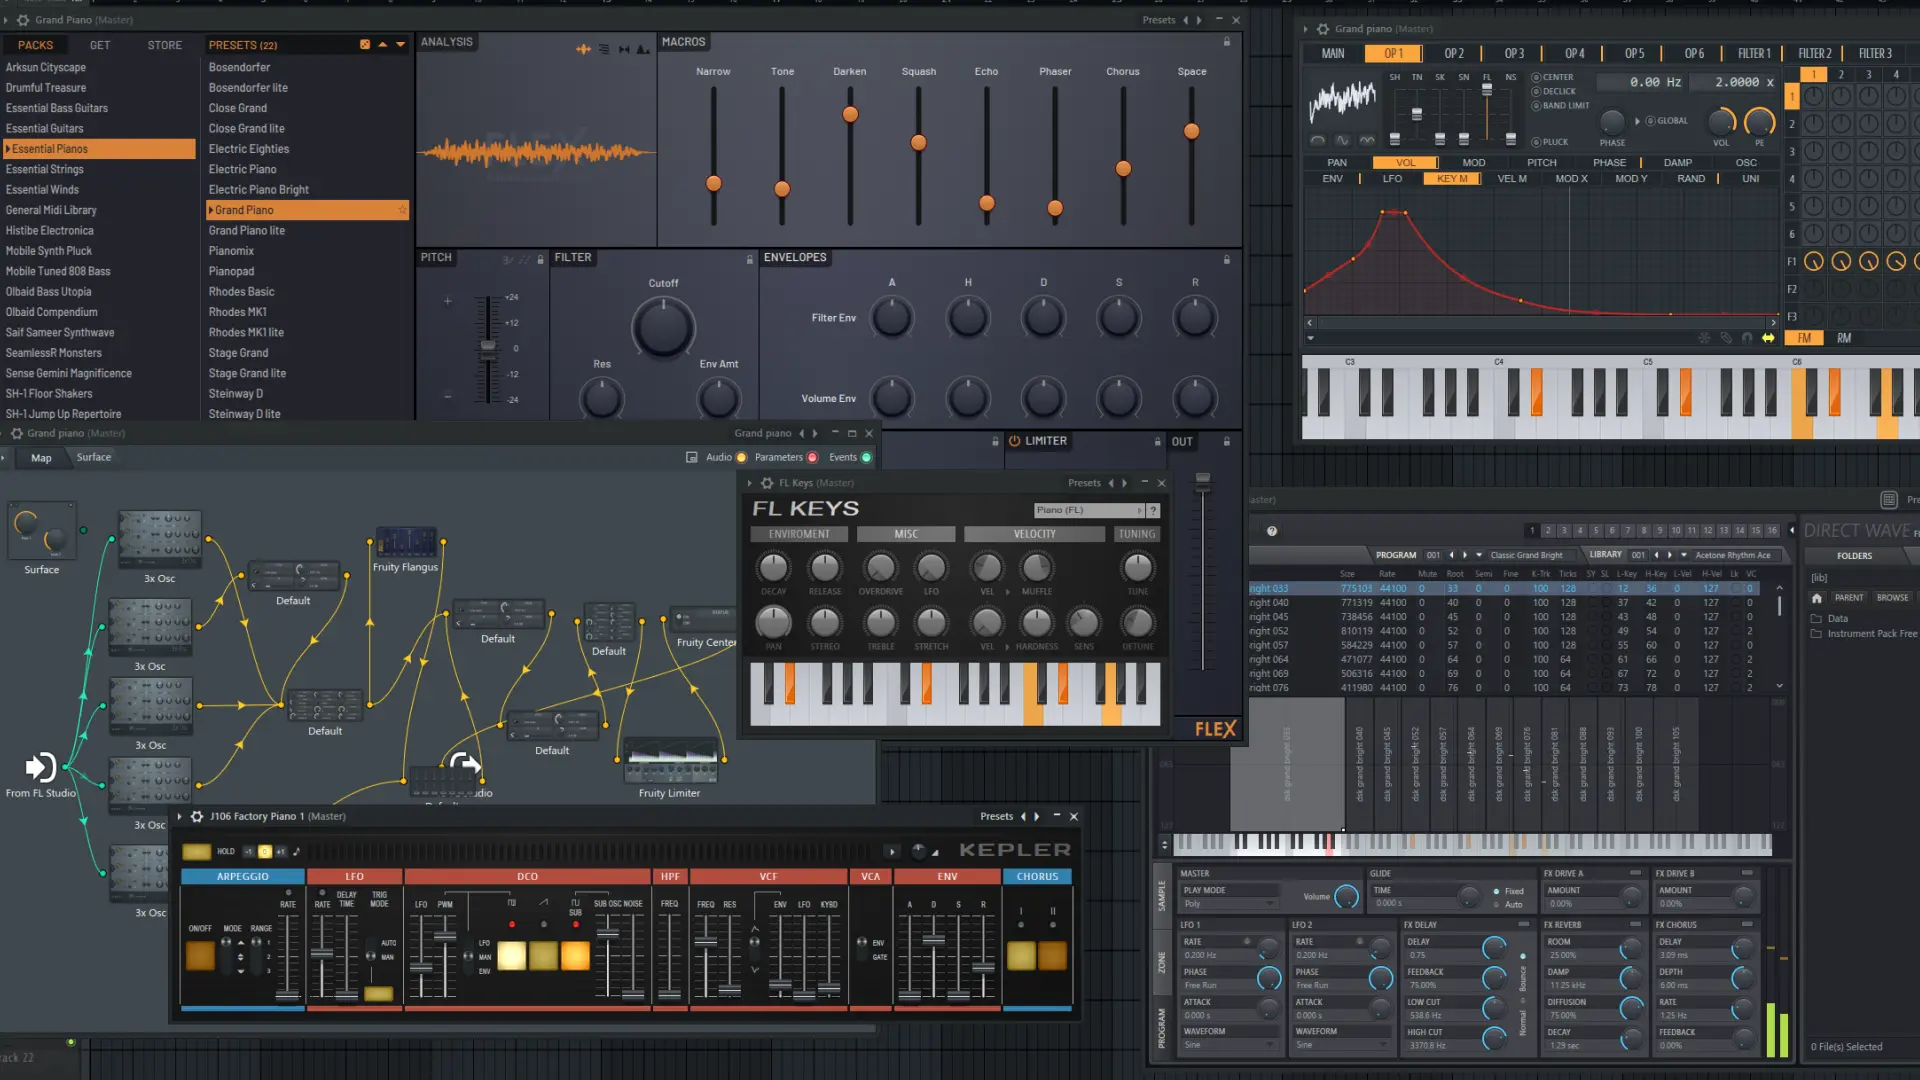This screenshot has height=1080, width=1920.
Task: Toggle the Macros panel lock icon
Action: tap(1227, 42)
